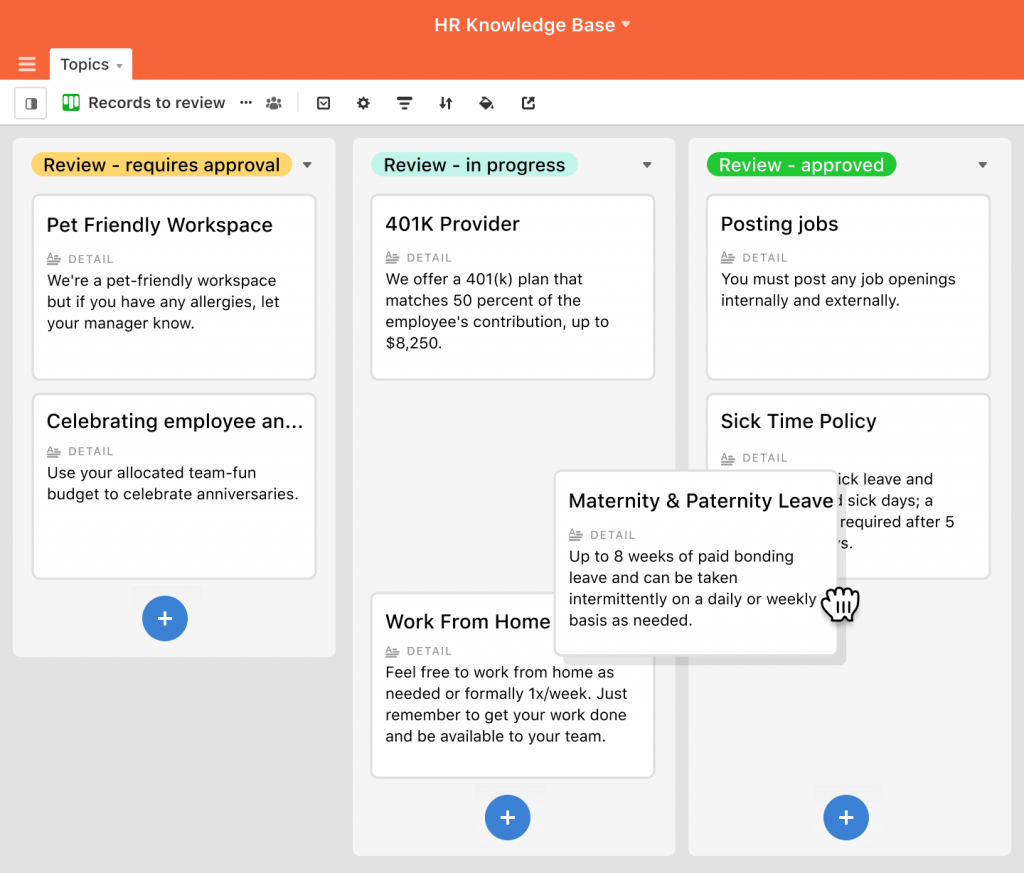
Task: Open the filter records tool
Action: pos(405,103)
